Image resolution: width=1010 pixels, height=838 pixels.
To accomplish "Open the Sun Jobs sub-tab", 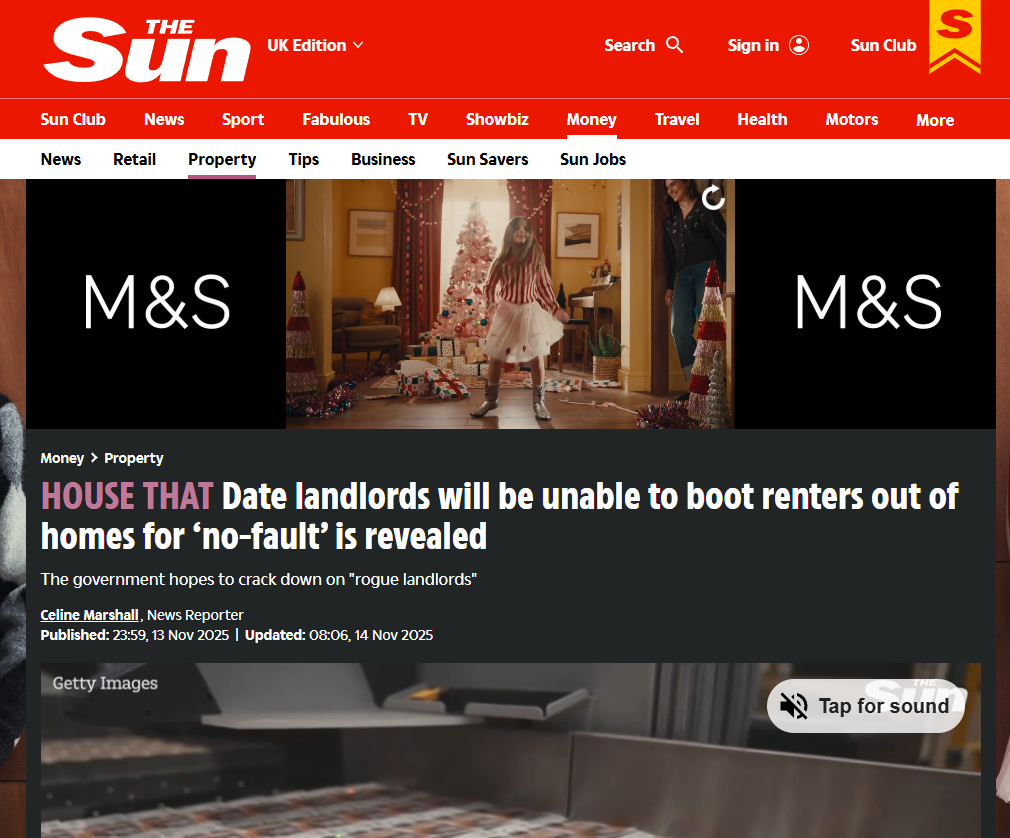I will point(593,159).
